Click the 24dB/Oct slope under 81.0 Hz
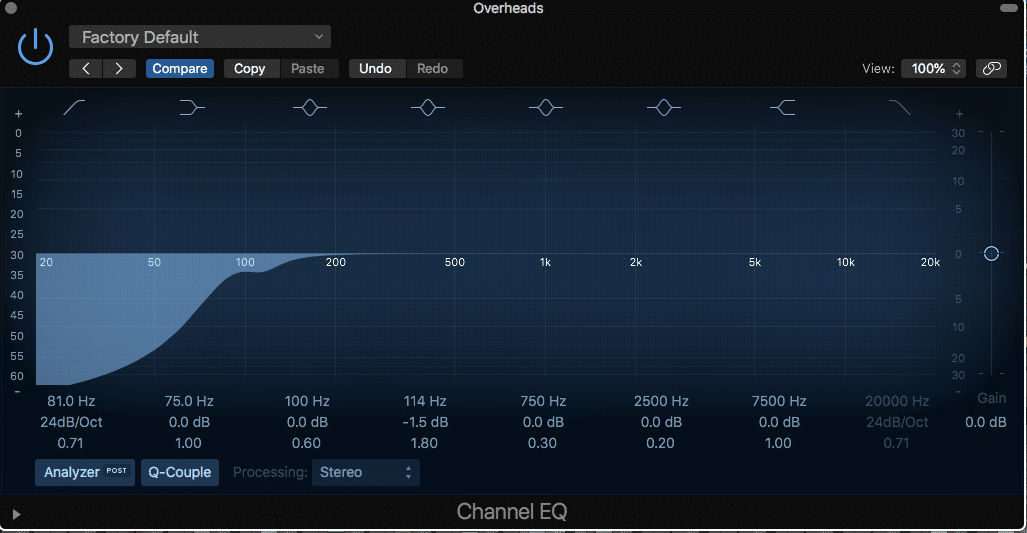The image size is (1027, 533). (71, 422)
